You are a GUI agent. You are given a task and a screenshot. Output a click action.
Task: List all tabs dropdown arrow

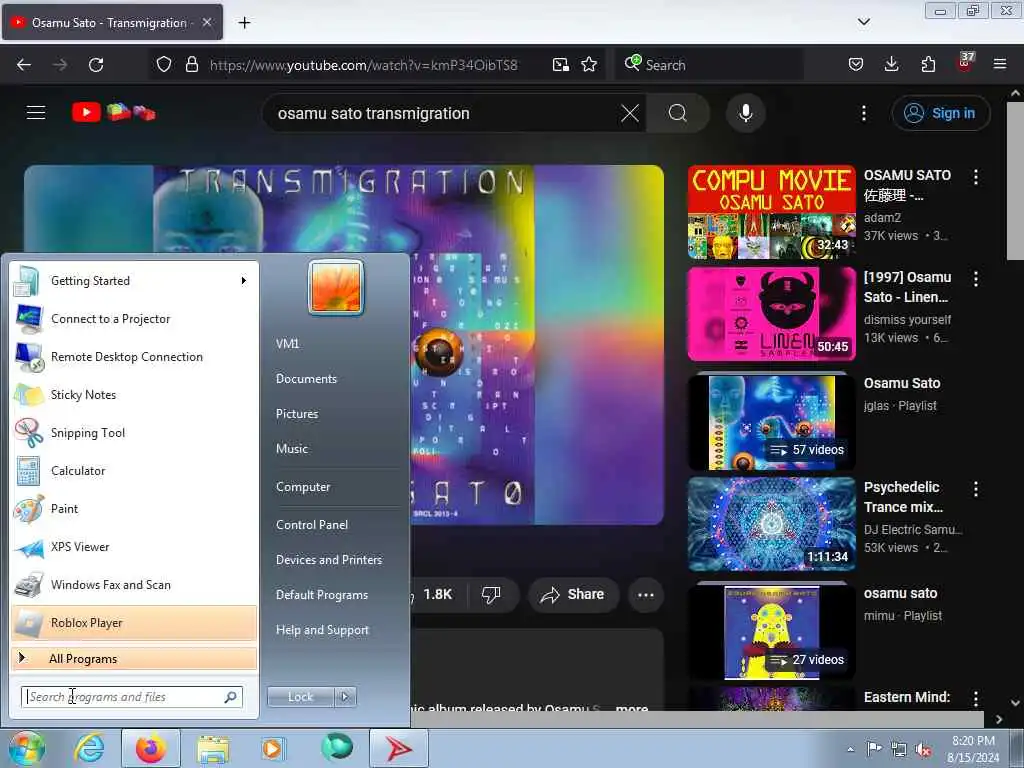pos(863,22)
